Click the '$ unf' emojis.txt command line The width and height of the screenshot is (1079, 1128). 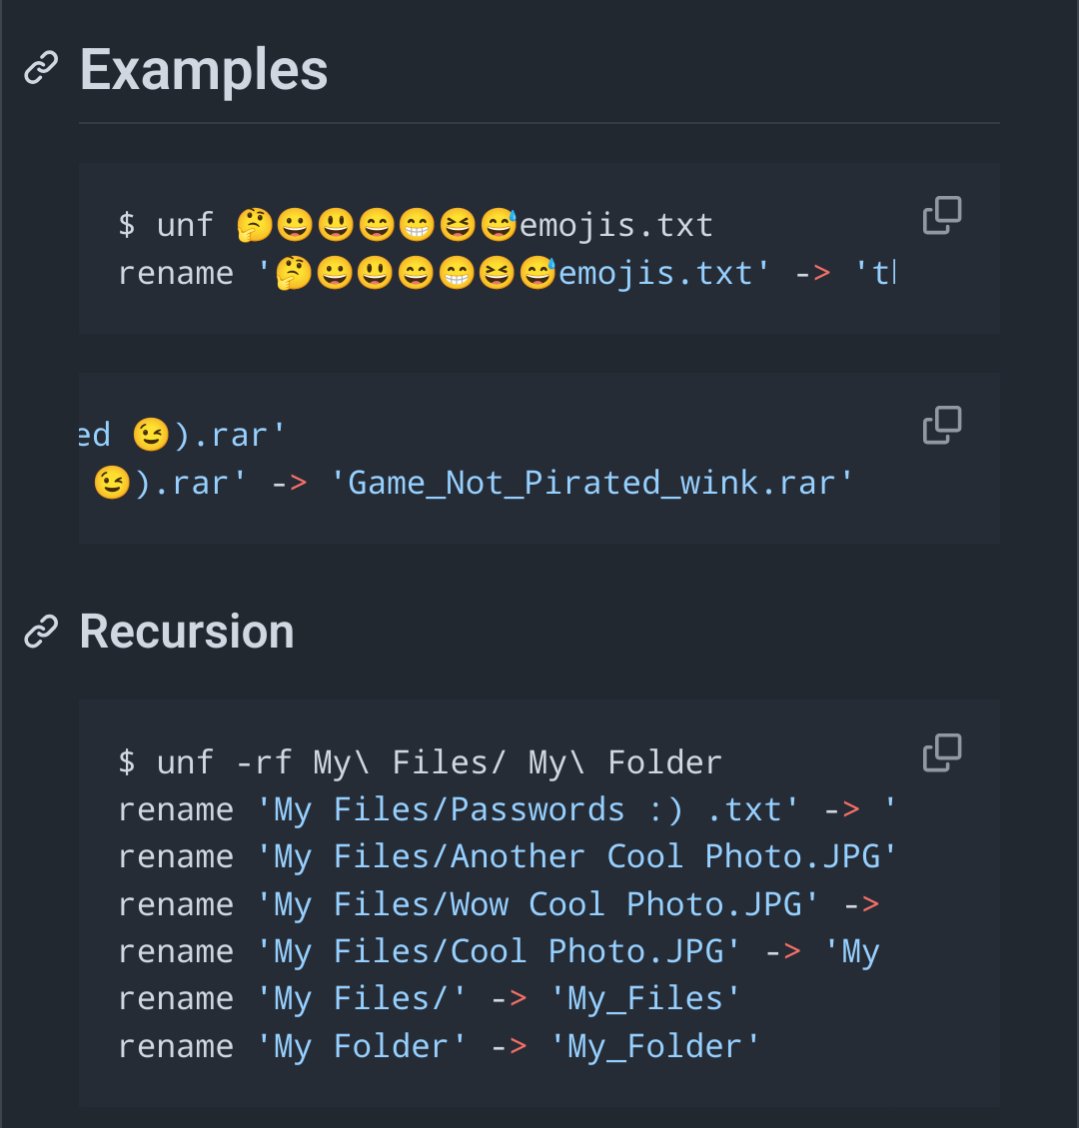[416, 225]
